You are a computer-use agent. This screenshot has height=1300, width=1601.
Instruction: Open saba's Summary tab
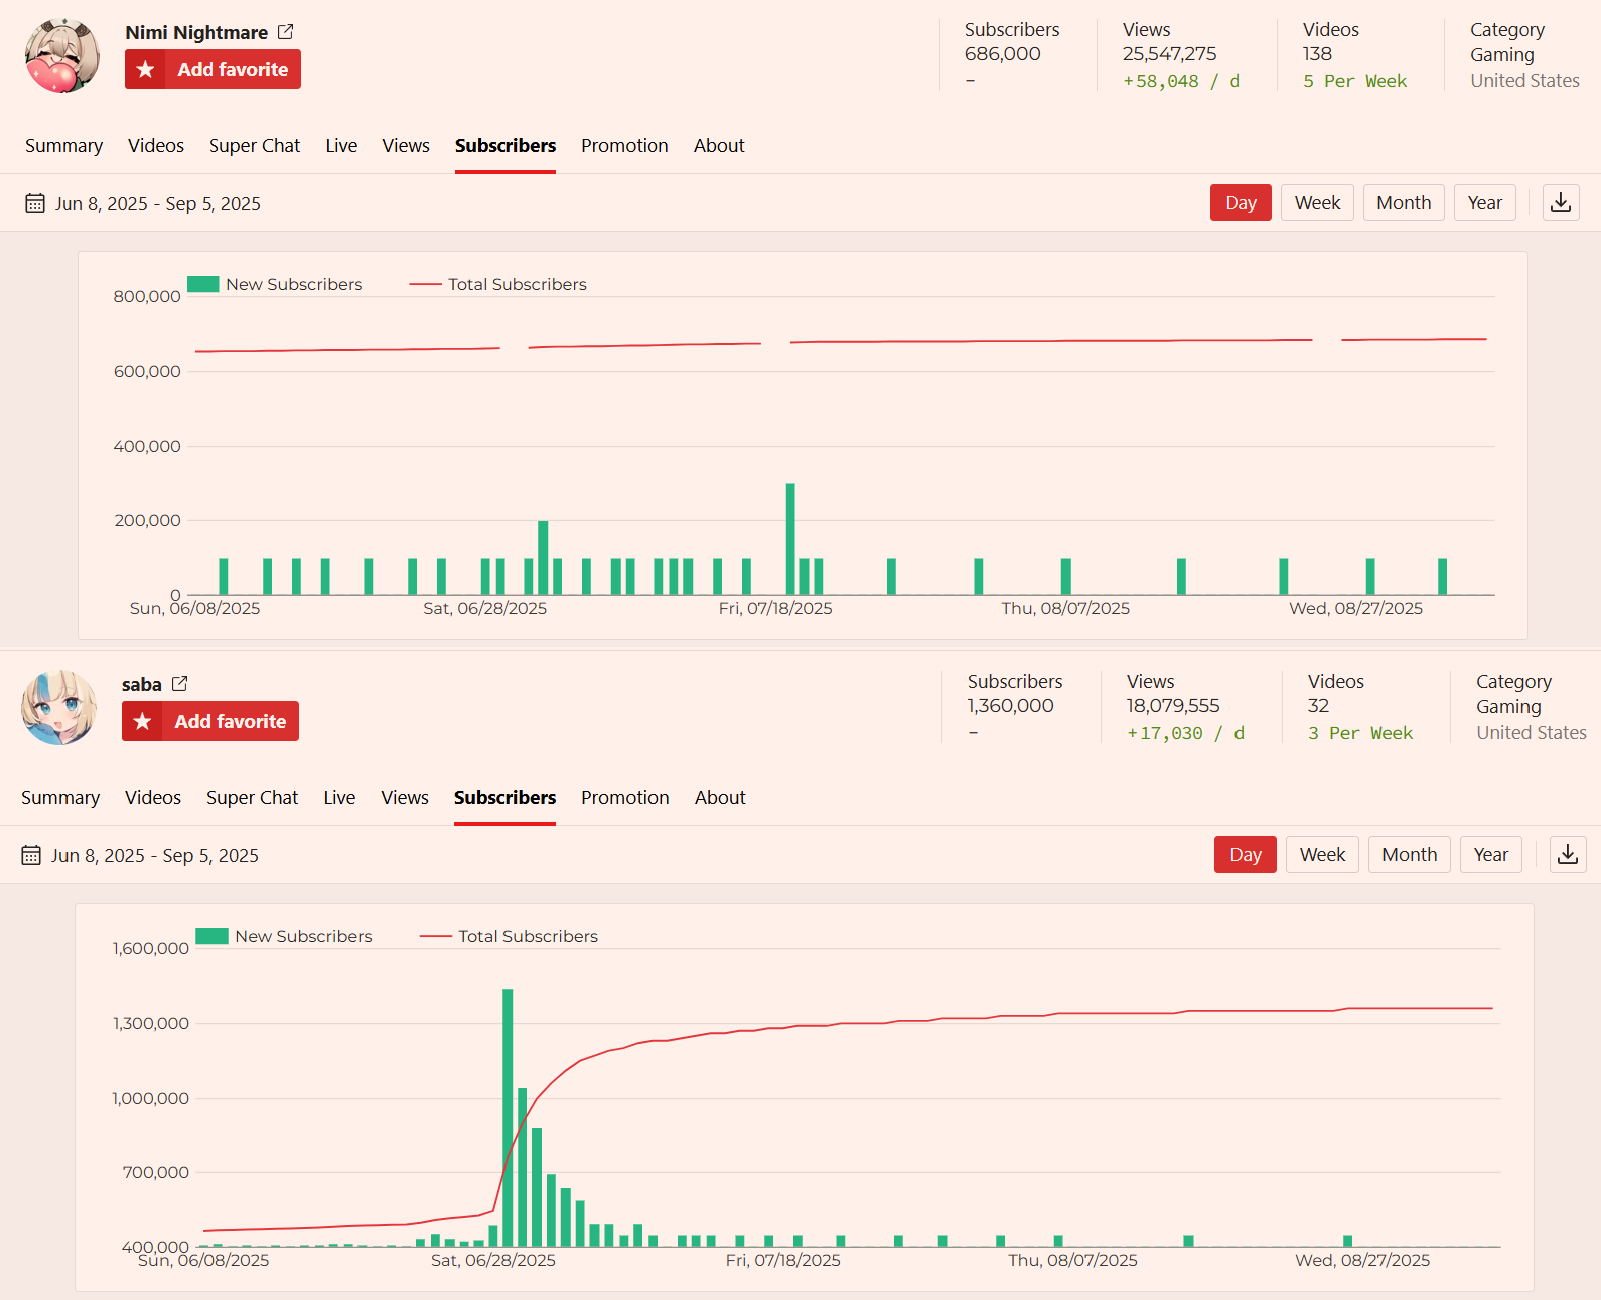60,798
